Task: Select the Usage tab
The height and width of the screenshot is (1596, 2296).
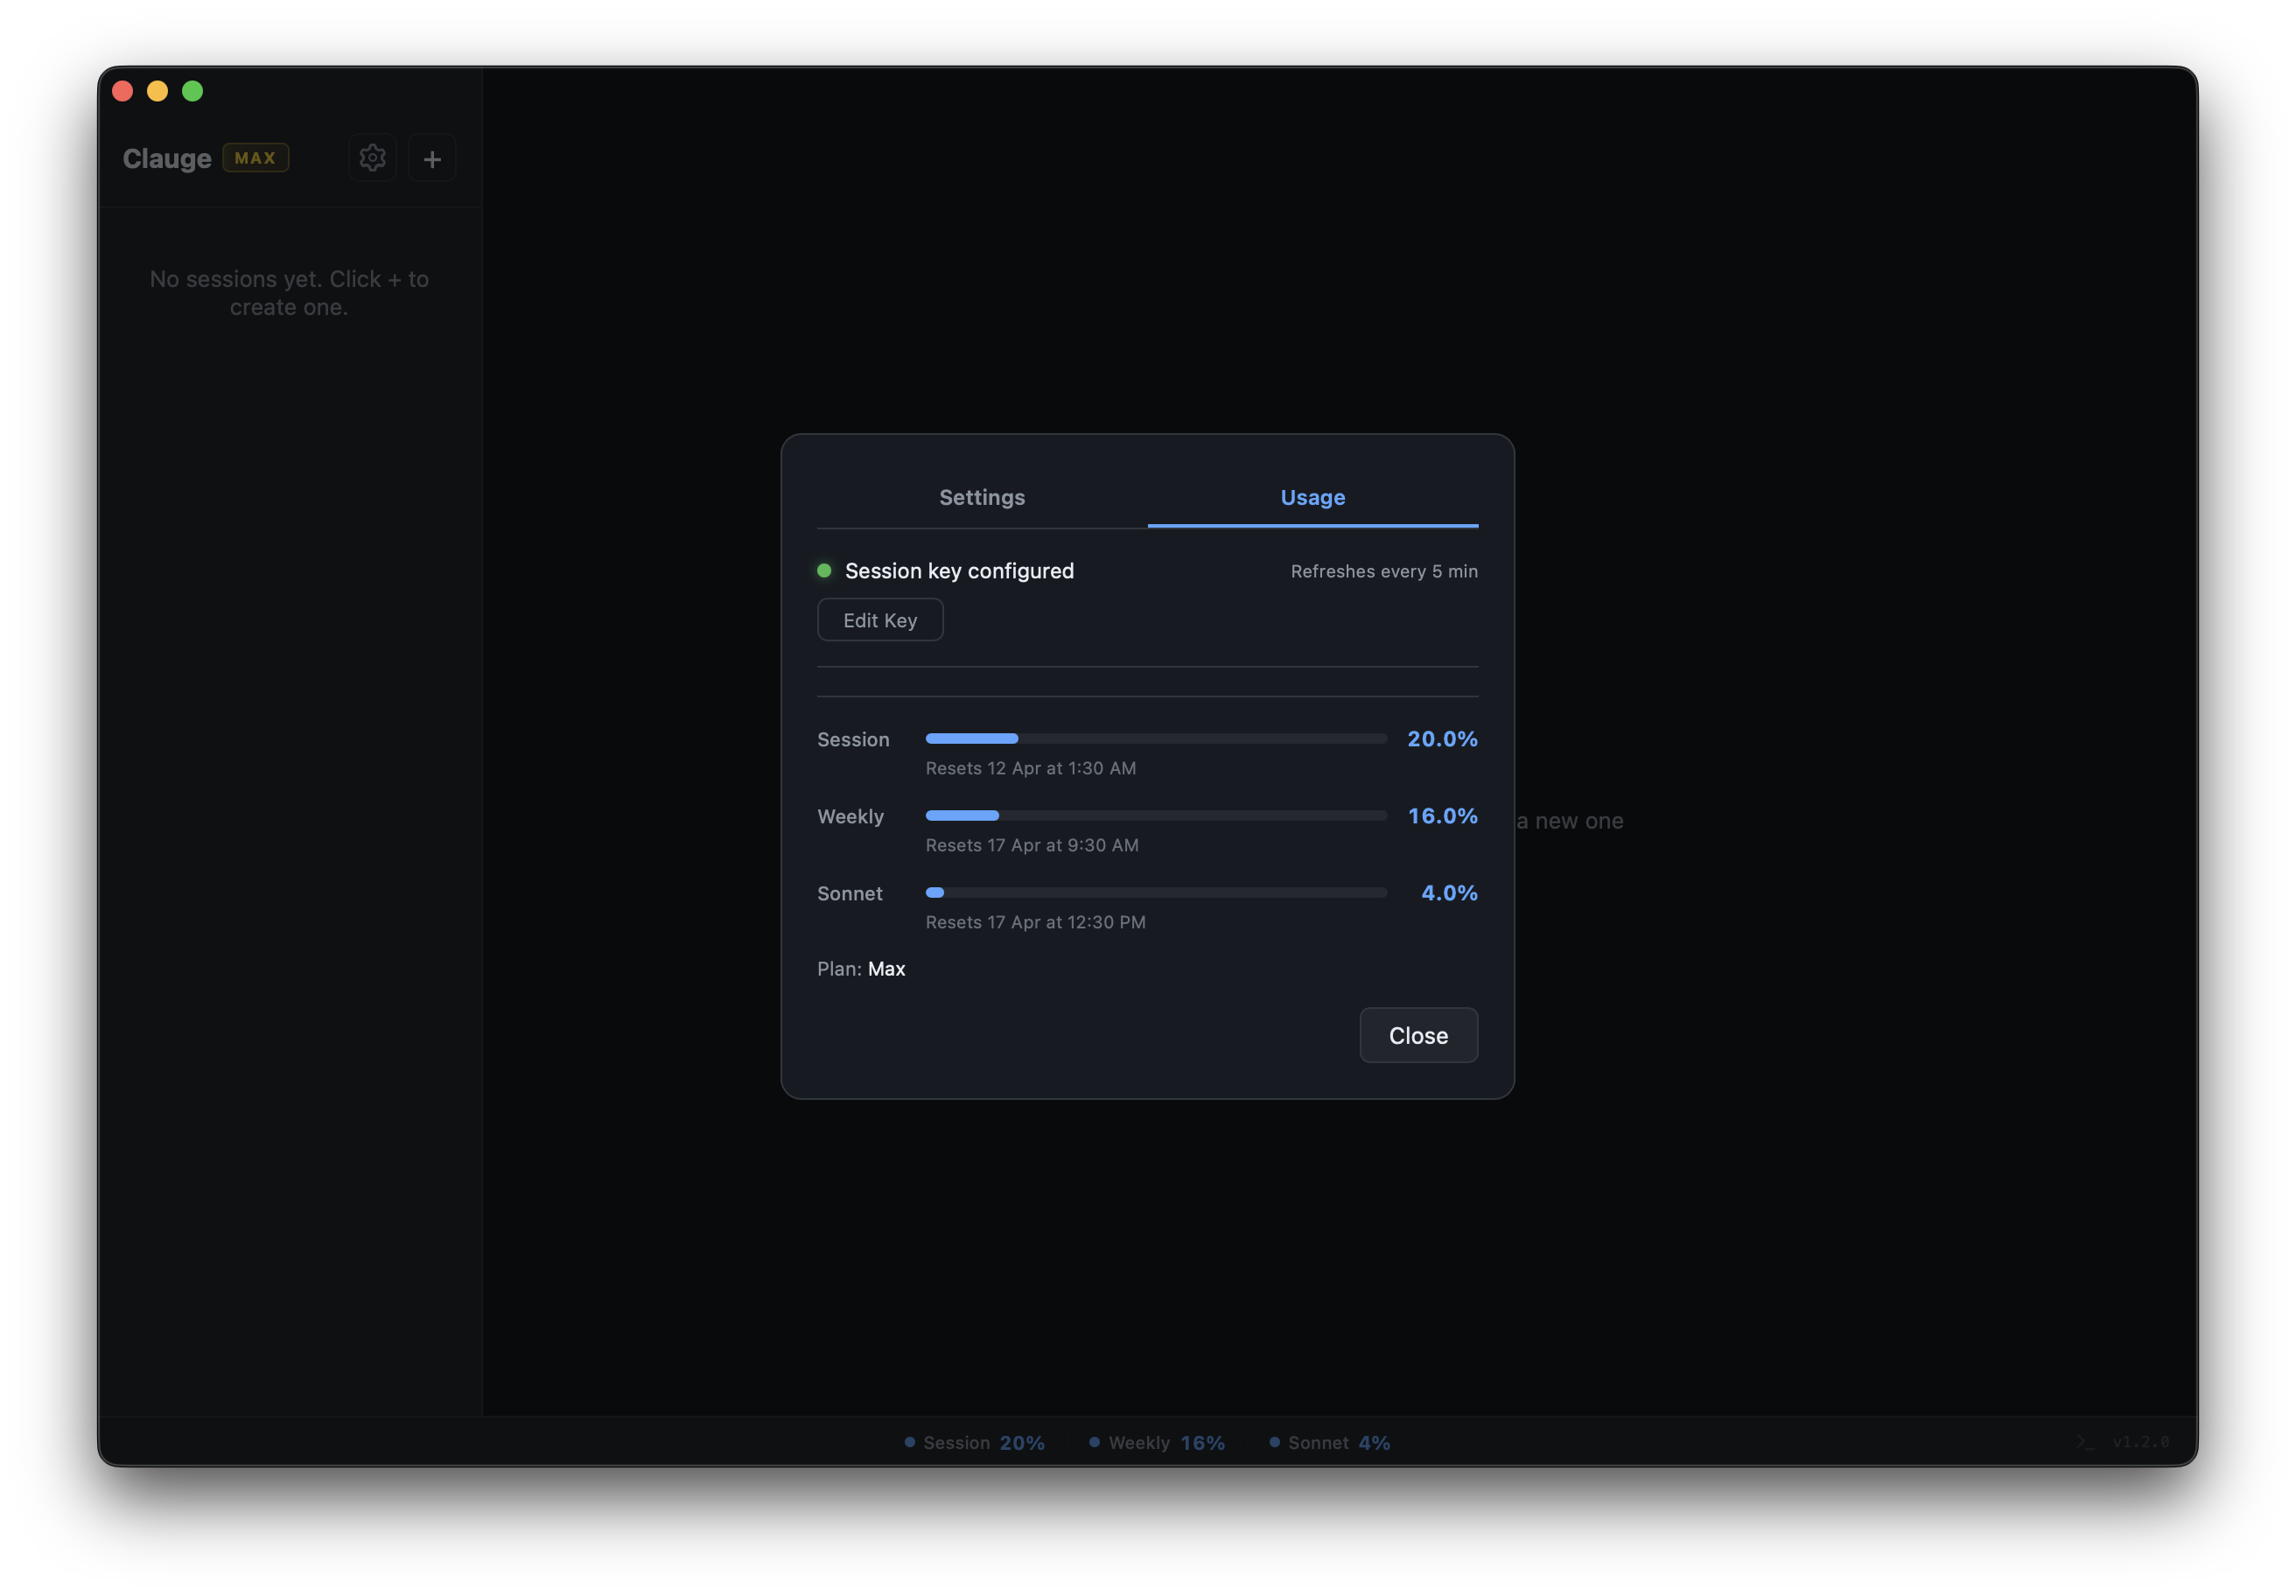Action: 1312,497
